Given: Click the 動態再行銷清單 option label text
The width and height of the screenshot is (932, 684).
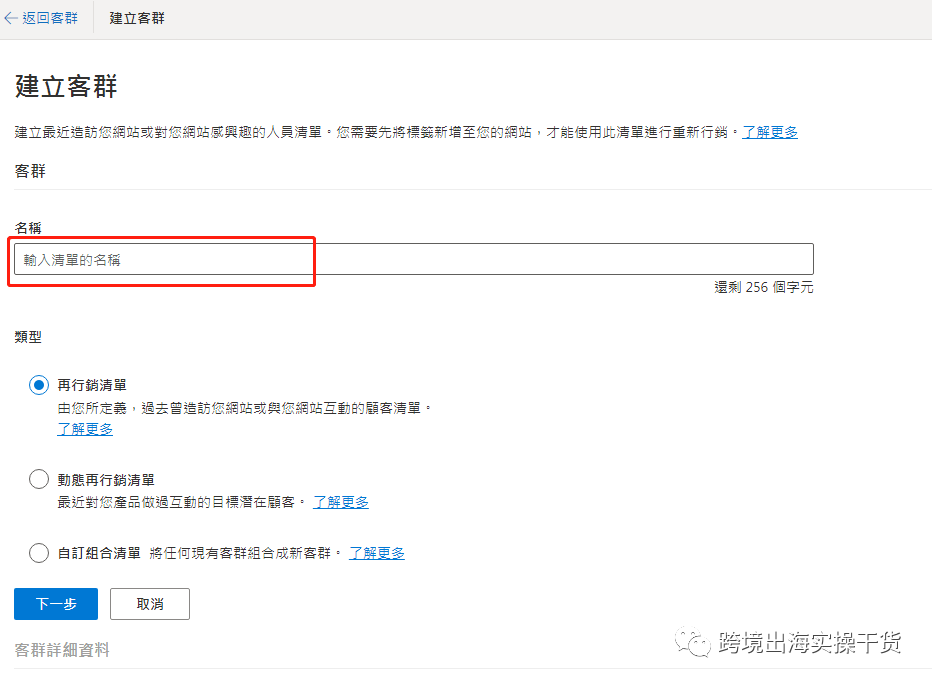Looking at the screenshot, I should click(x=106, y=480).
